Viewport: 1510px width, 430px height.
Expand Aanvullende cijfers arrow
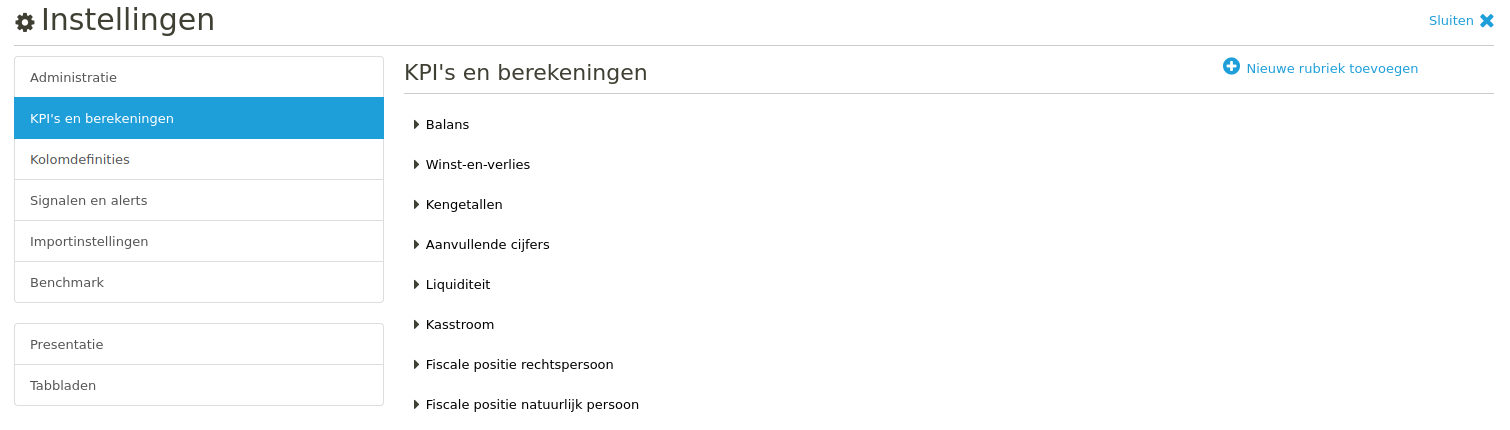click(x=416, y=245)
